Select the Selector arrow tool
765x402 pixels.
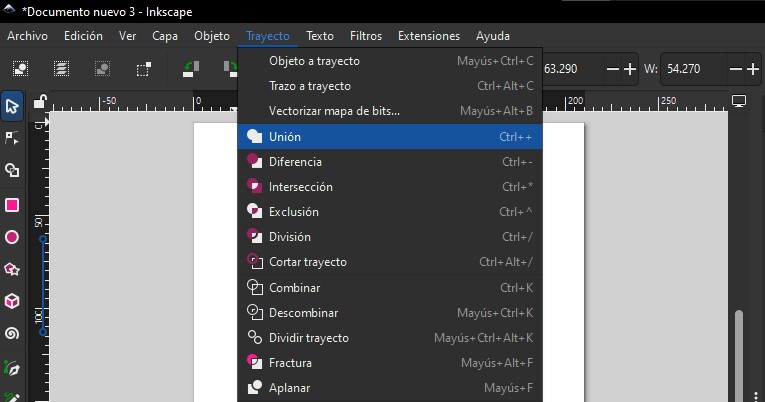[x=12, y=107]
